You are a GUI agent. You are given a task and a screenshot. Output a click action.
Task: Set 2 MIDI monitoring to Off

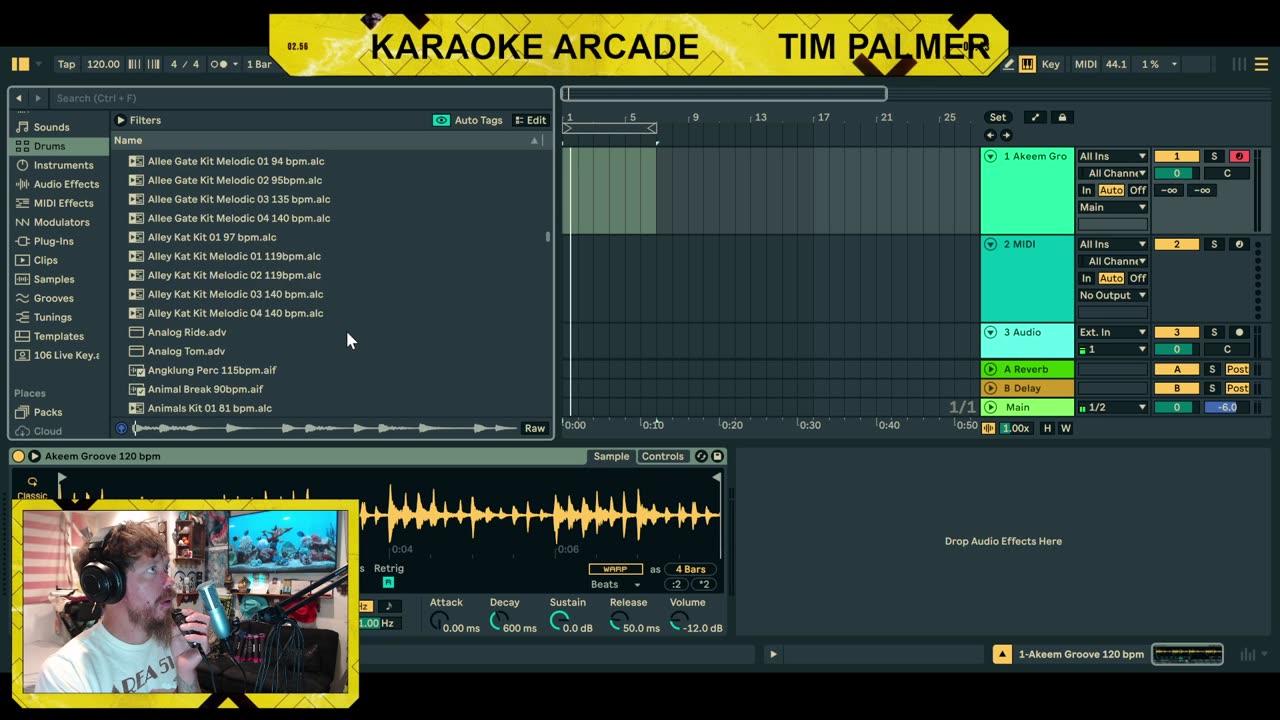click(x=1137, y=278)
